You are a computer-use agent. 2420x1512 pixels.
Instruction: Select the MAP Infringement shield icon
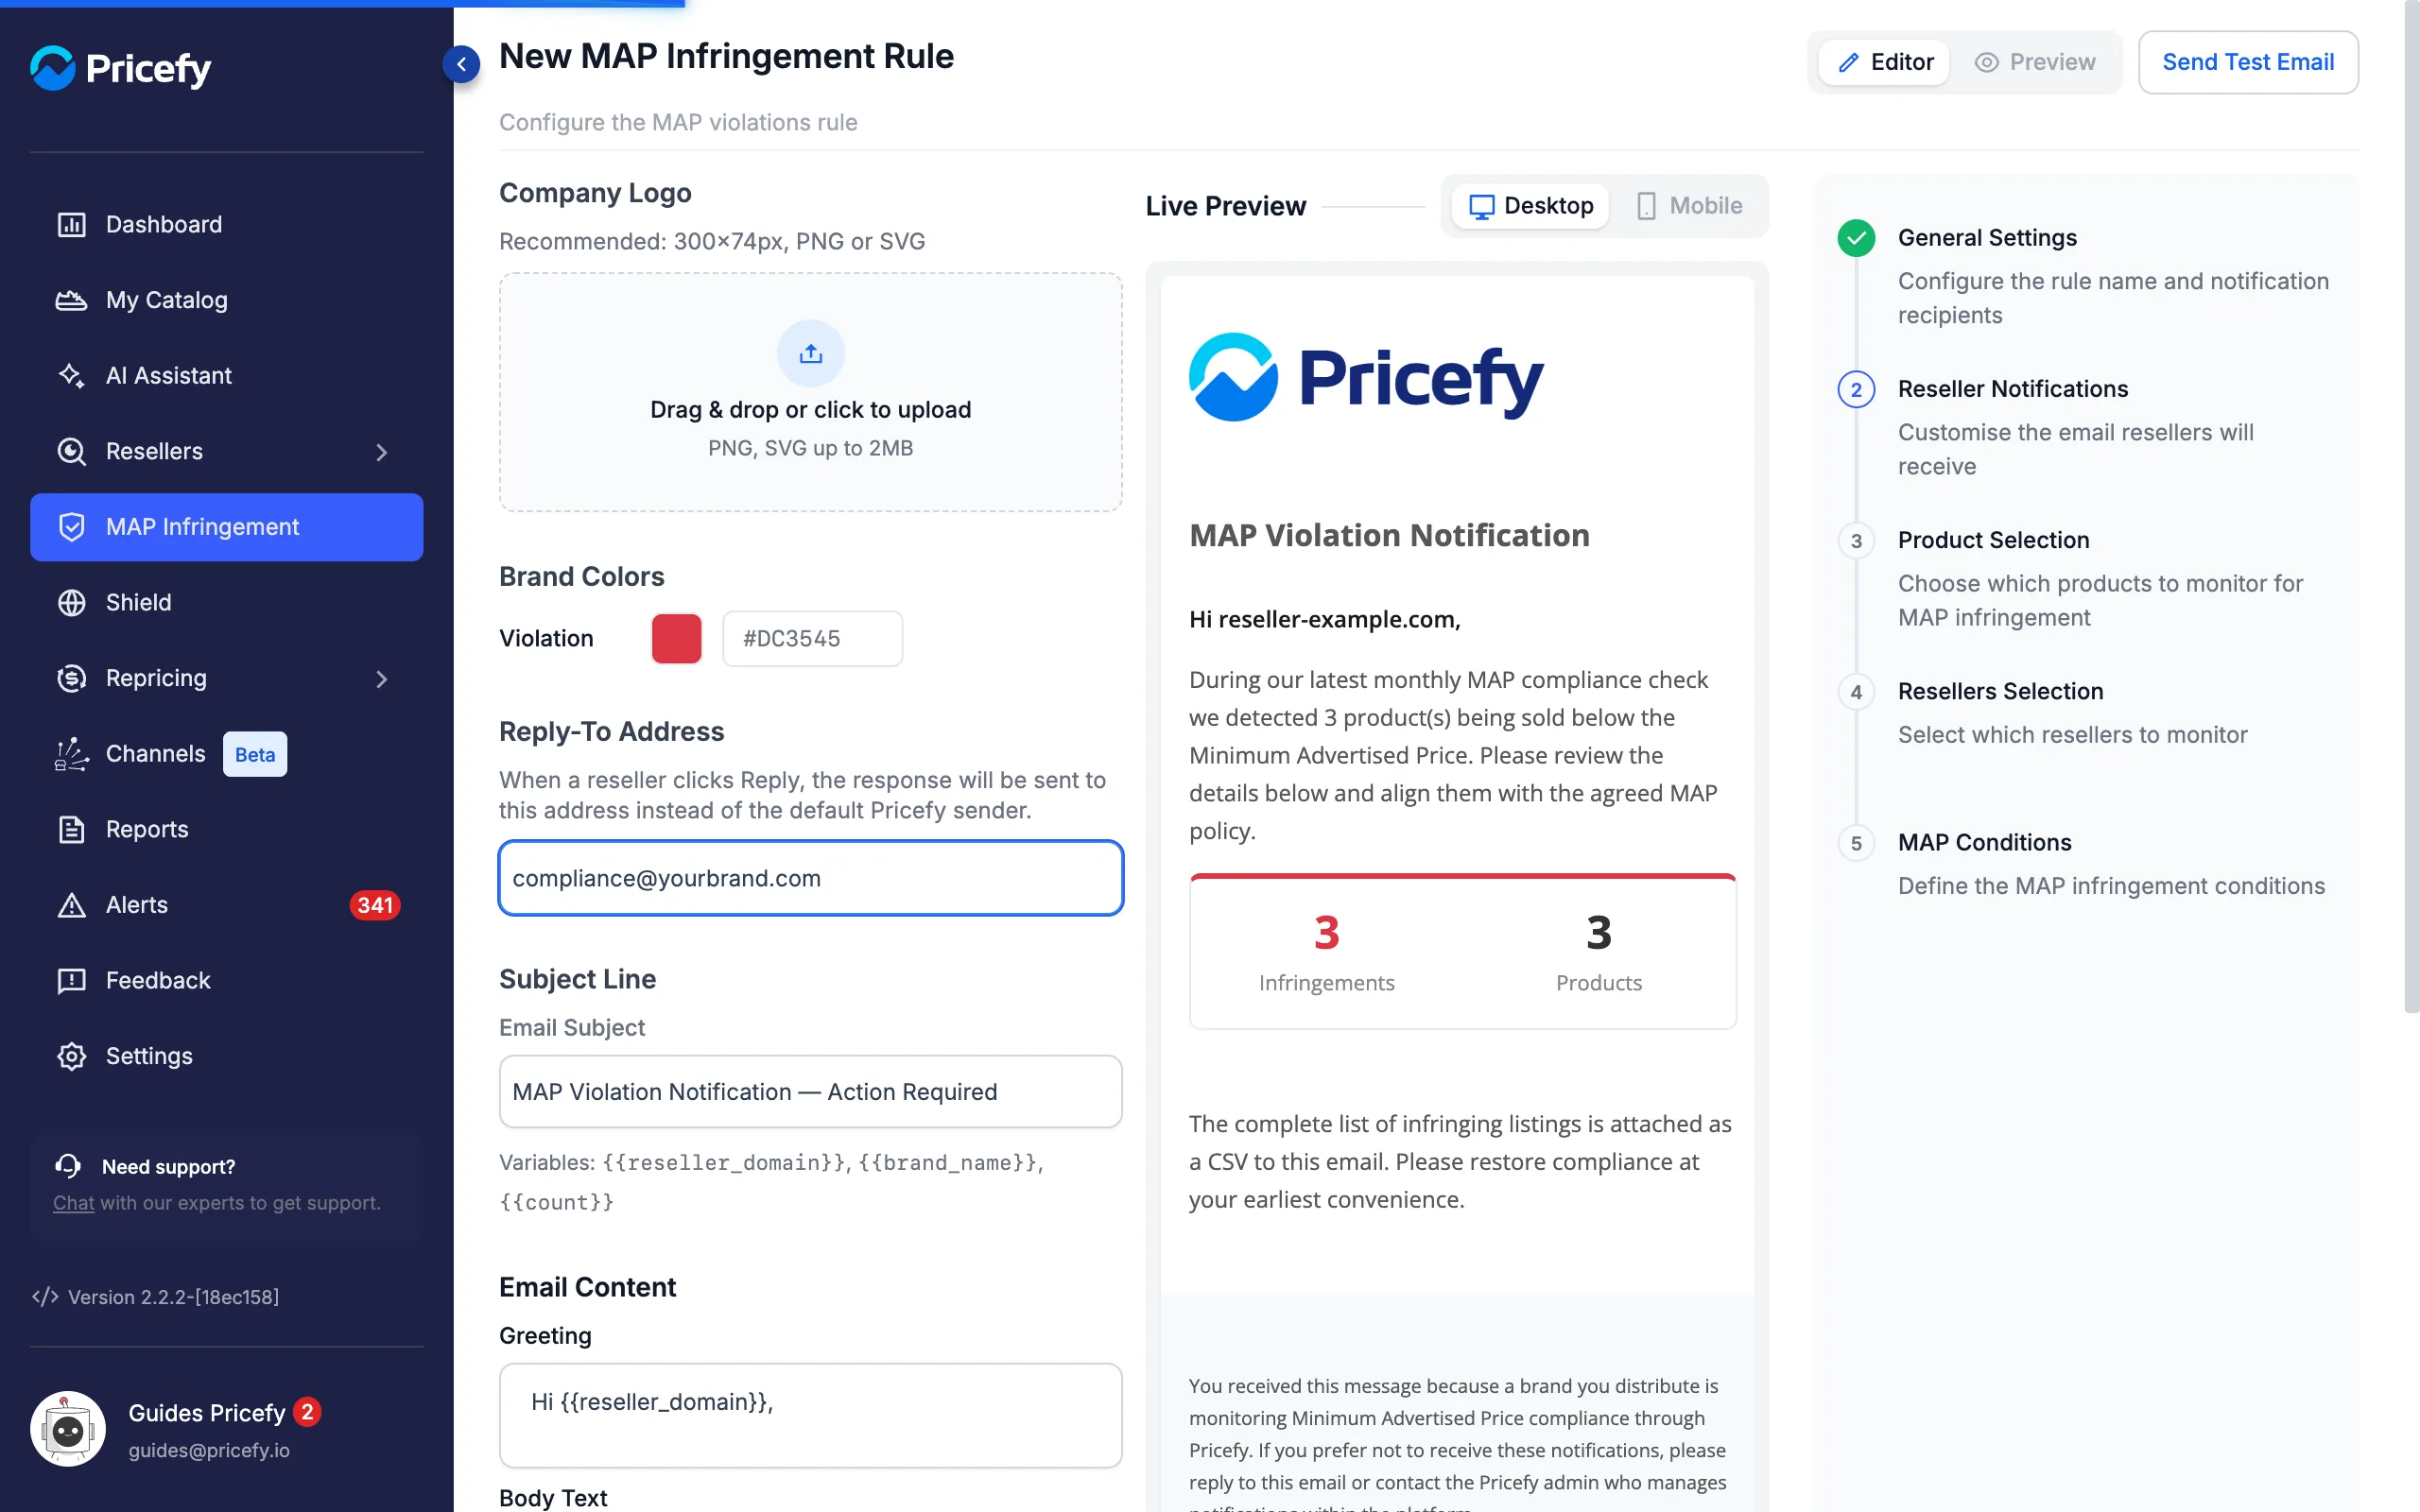(x=71, y=527)
